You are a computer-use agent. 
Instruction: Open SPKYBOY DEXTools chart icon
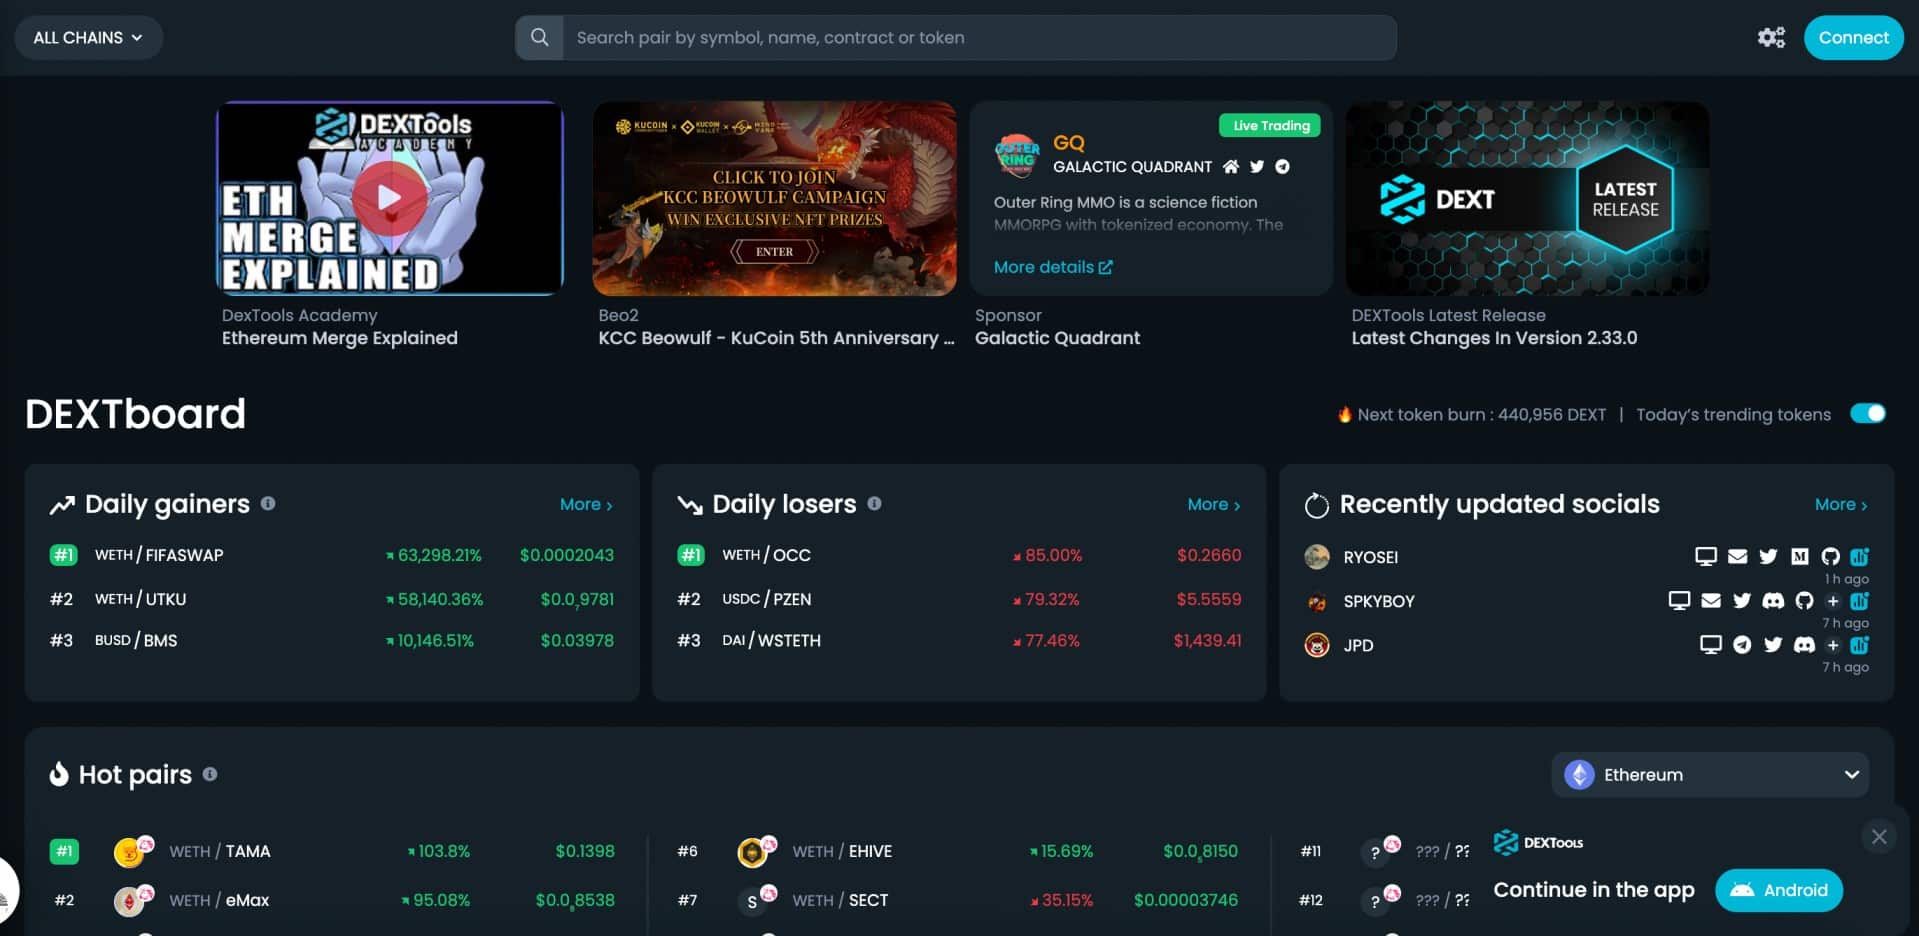click(x=1860, y=600)
